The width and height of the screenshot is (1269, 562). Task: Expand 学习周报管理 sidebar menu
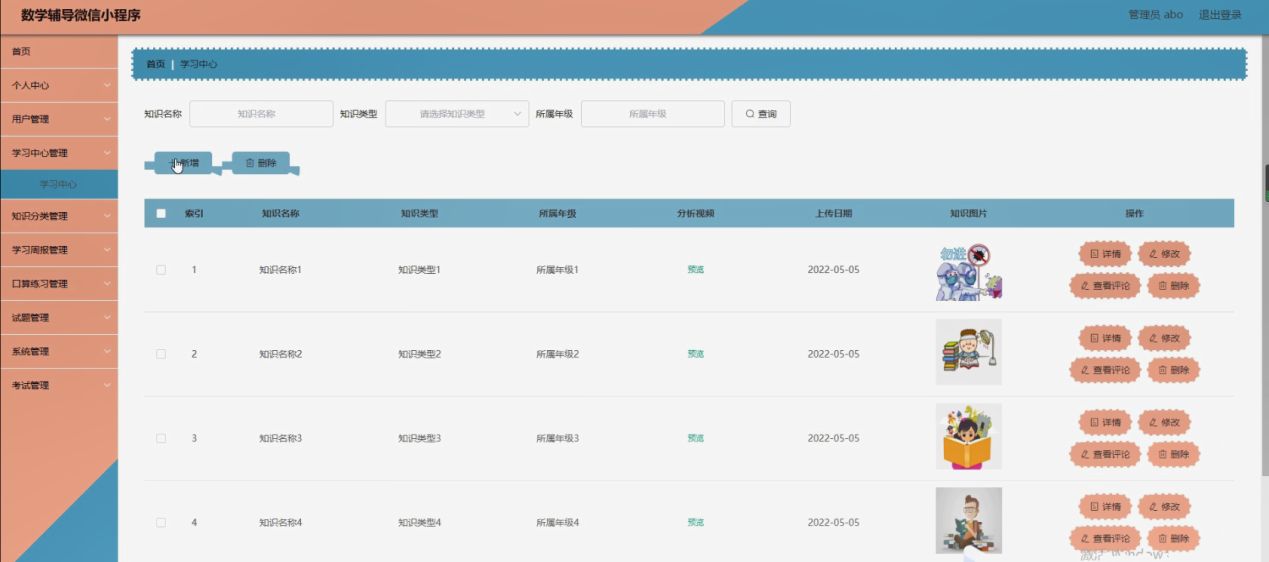[59, 250]
